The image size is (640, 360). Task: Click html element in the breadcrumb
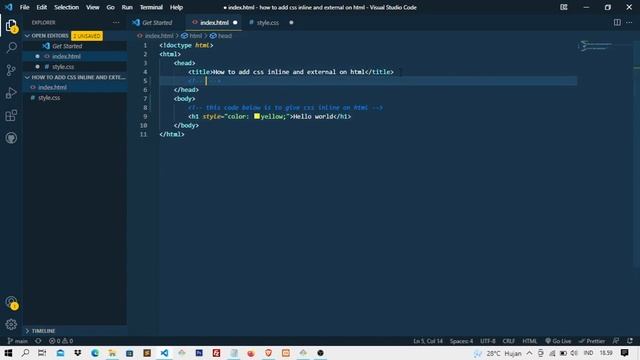pos(192,36)
